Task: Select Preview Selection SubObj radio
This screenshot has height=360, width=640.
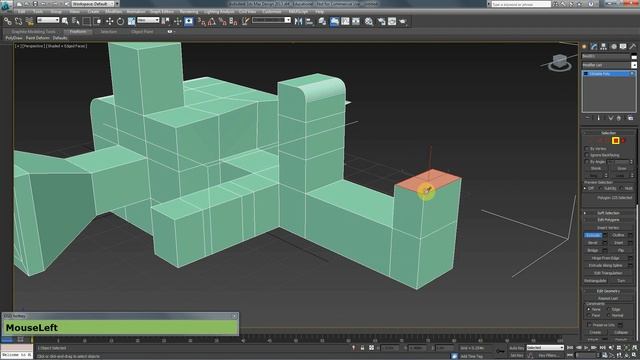Action: point(600,188)
